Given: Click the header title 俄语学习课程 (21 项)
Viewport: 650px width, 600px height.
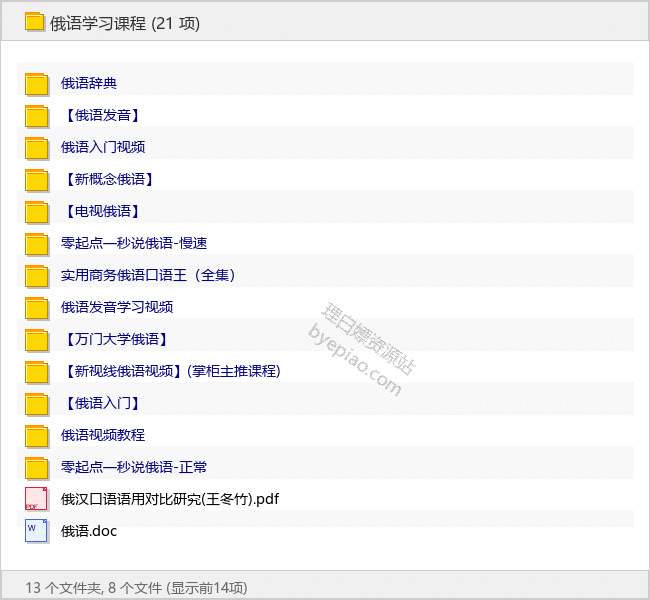Looking at the screenshot, I should click(x=125, y=24).
